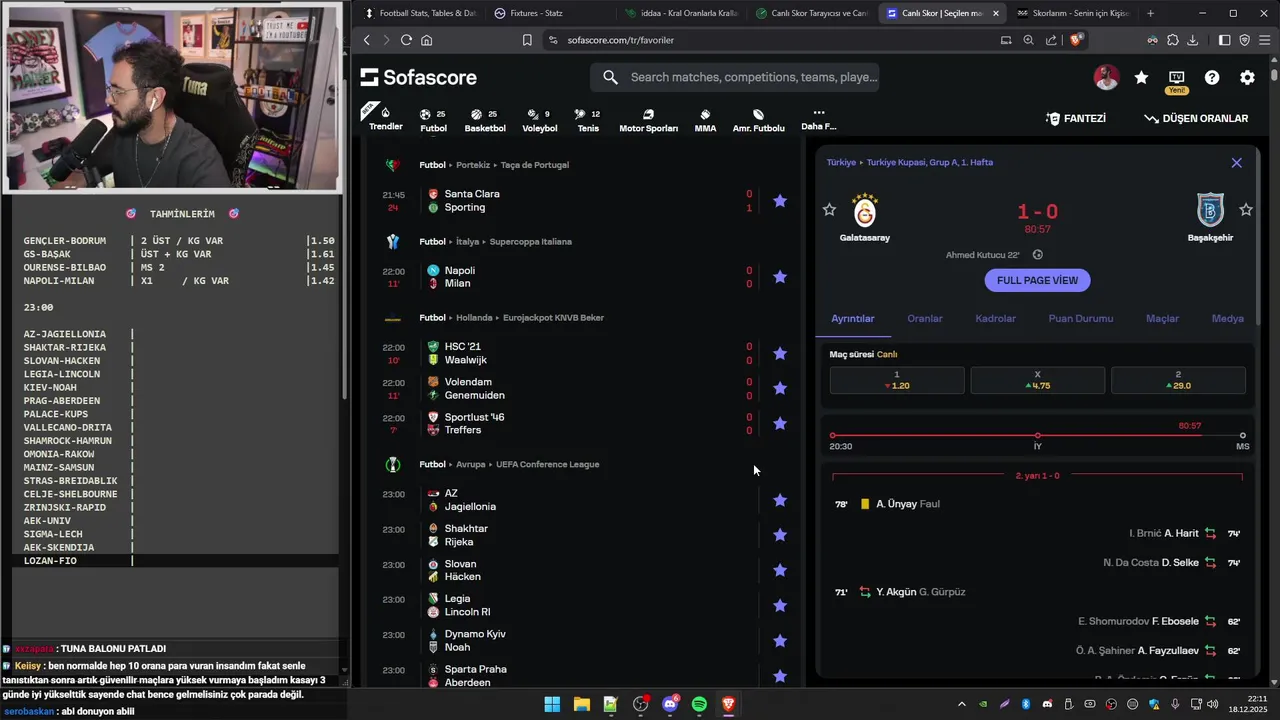The height and width of the screenshot is (720, 1280).
Task: Unfavorite the AZ vs Jagiellonia match
Action: (x=780, y=500)
